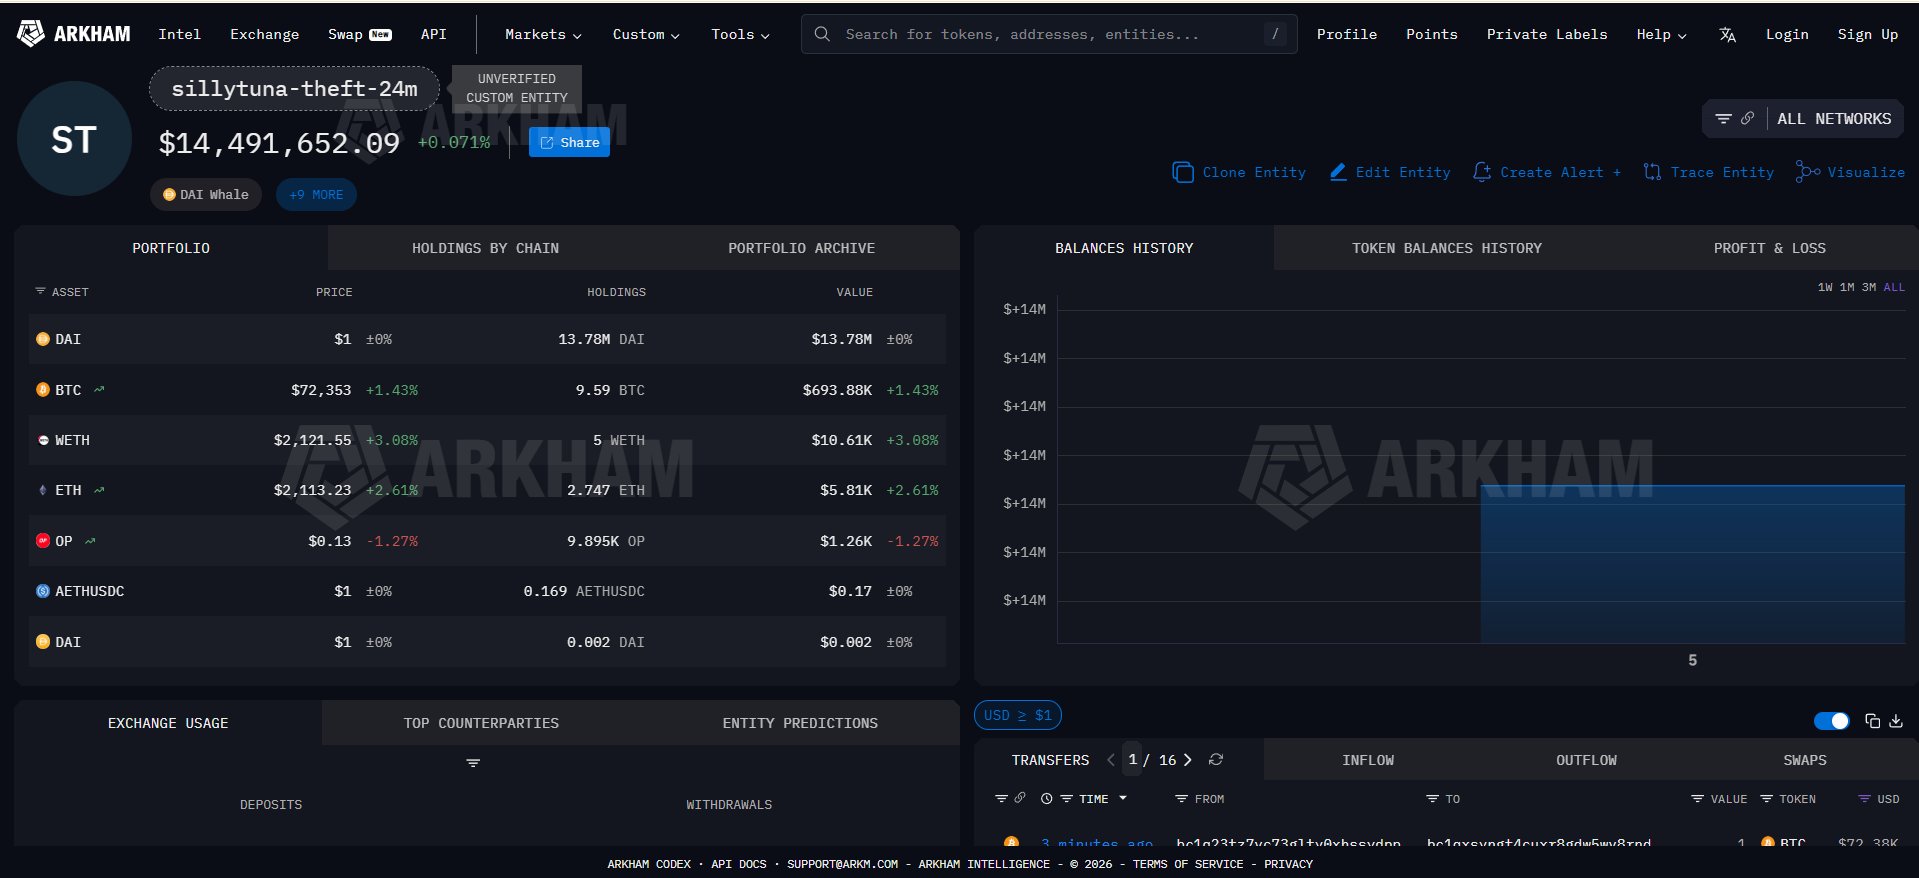
Task: Download transfers using the download icon
Action: point(1896,721)
